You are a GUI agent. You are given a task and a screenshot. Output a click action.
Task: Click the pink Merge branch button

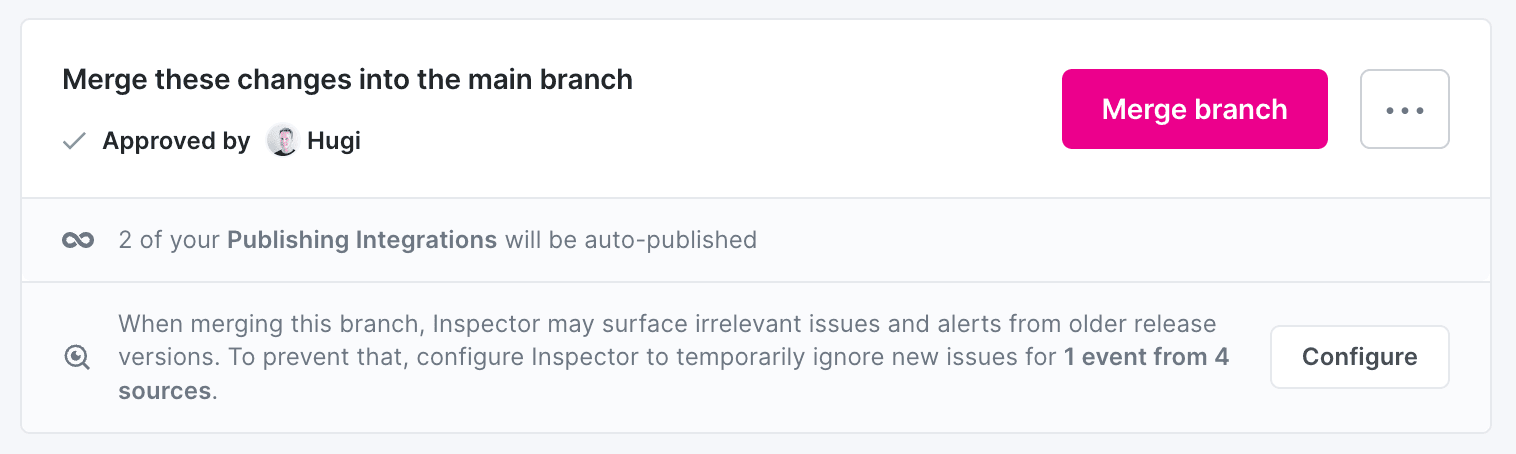[x=1194, y=109]
